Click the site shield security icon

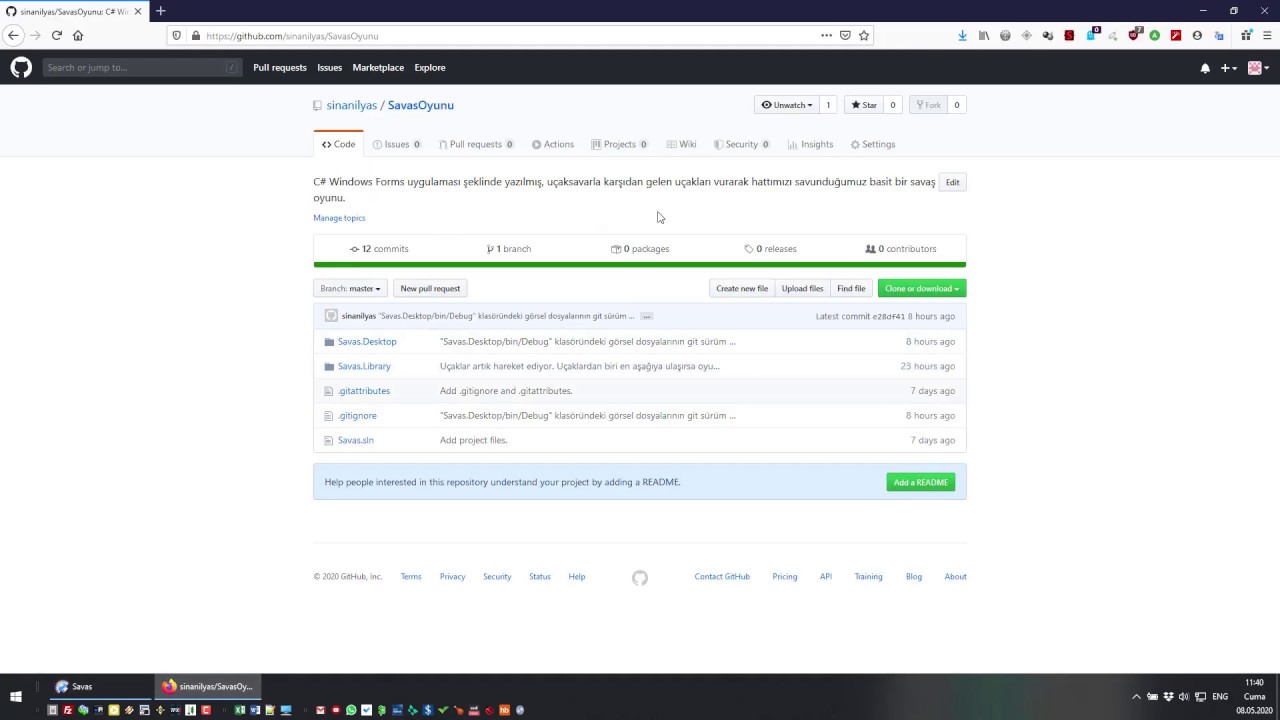pos(177,35)
